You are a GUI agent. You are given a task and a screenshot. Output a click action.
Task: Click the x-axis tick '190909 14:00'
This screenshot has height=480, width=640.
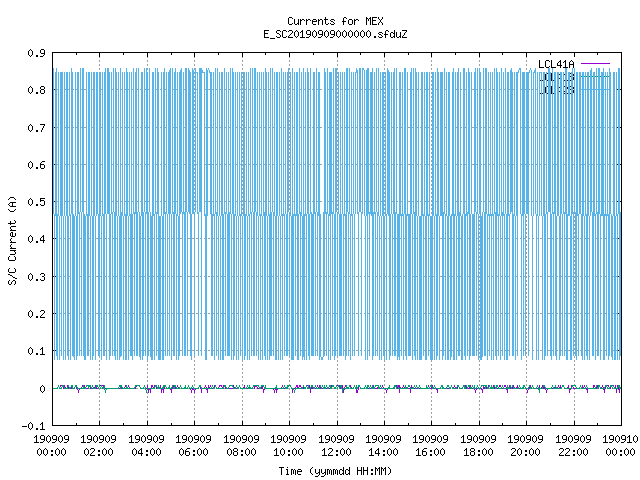pos(383,446)
